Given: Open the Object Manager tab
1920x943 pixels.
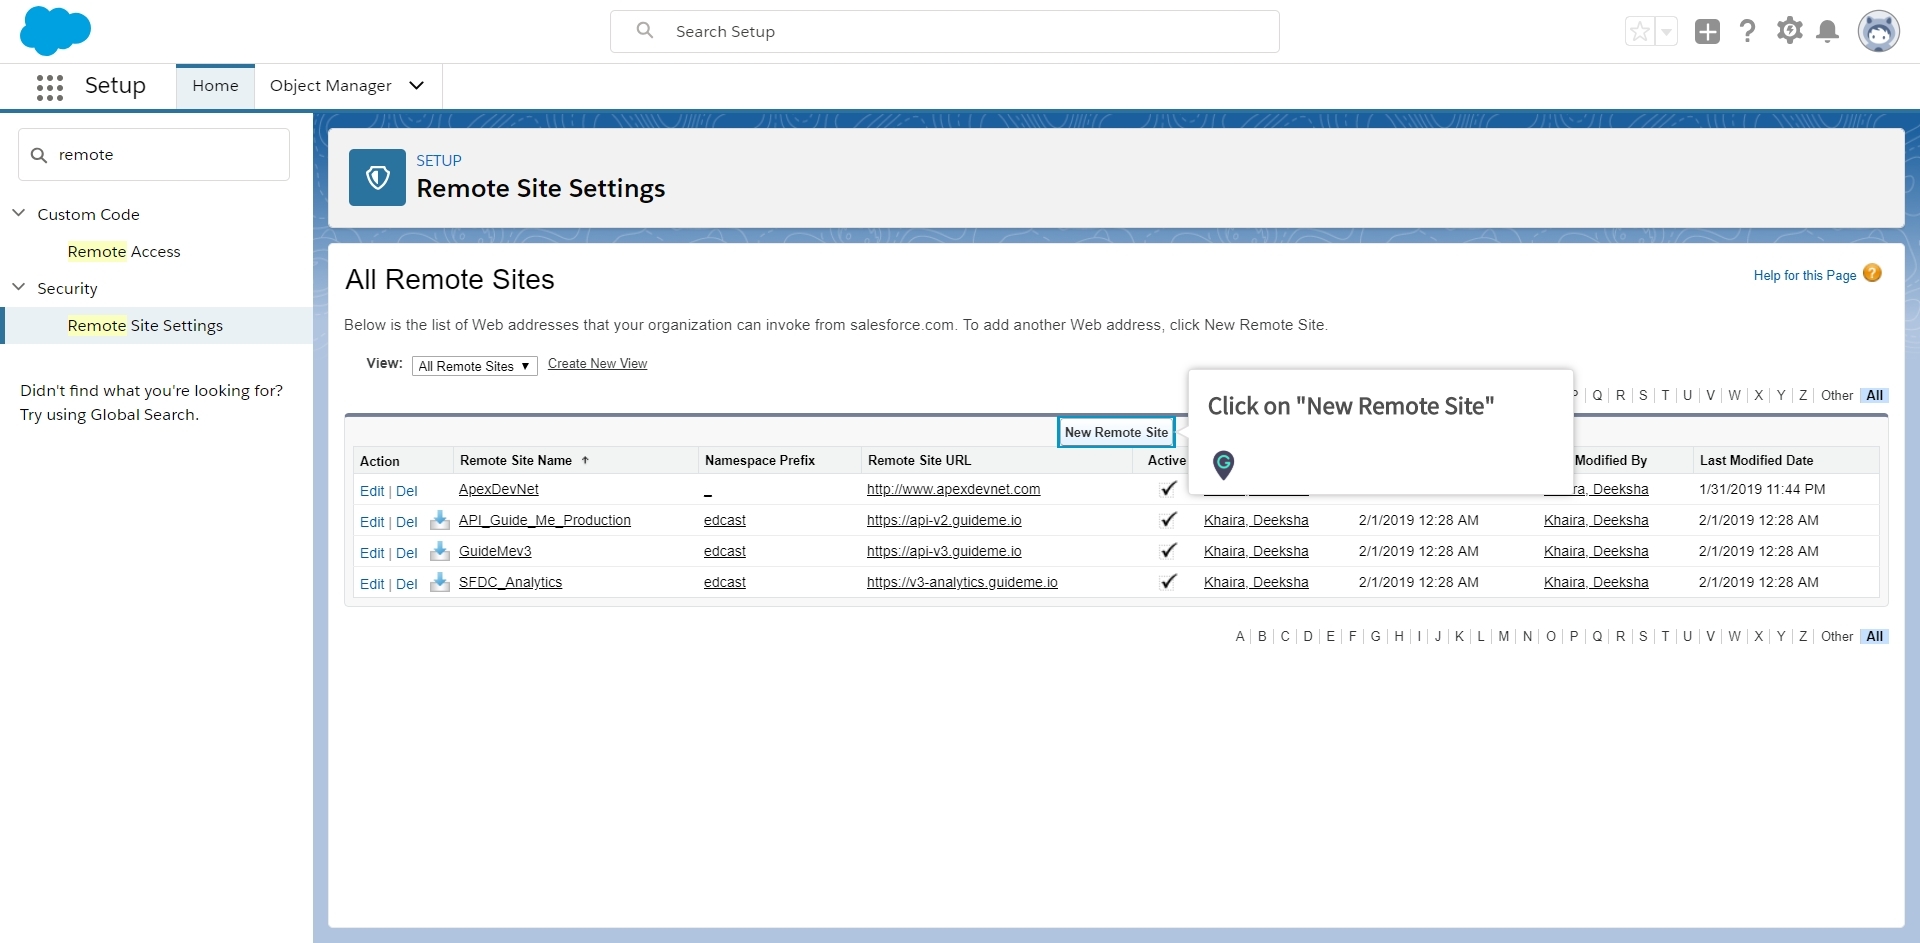Looking at the screenshot, I should pos(331,86).
